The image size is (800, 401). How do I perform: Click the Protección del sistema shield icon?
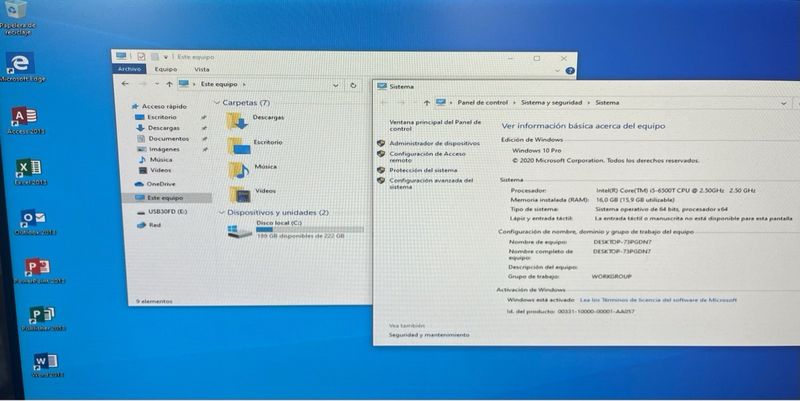tap(381, 170)
